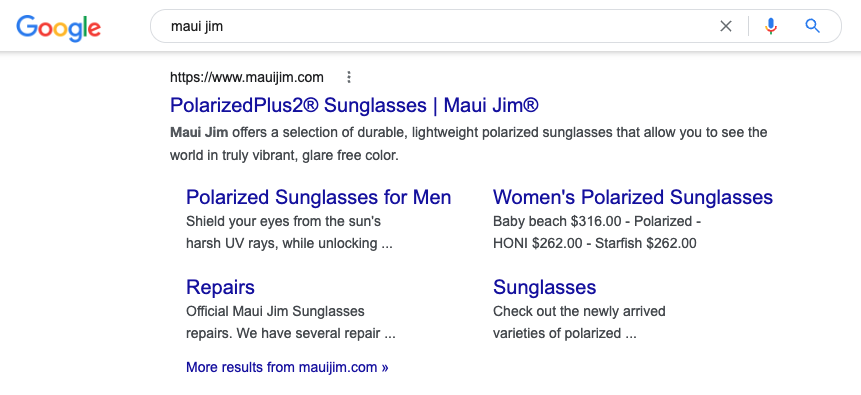Submit search with magnifying glass icon
The width and height of the screenshot is (861, 395).
pyautogui.click(x=813, y=26)
